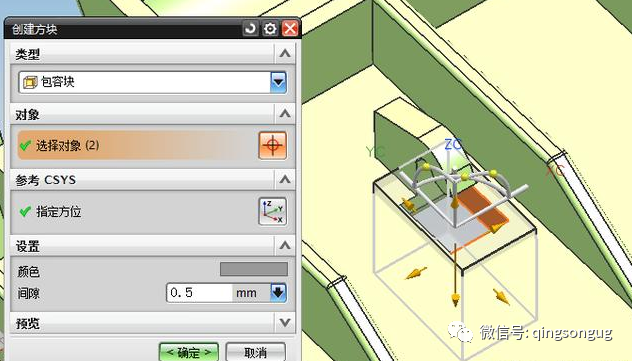Click the 确定 button

click(189, 353)
